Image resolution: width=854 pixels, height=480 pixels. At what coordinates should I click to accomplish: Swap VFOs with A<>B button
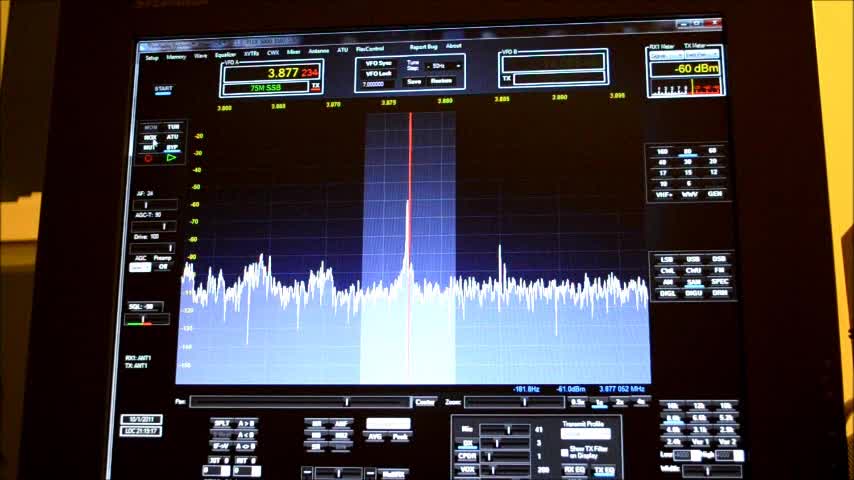pos(246,446)
